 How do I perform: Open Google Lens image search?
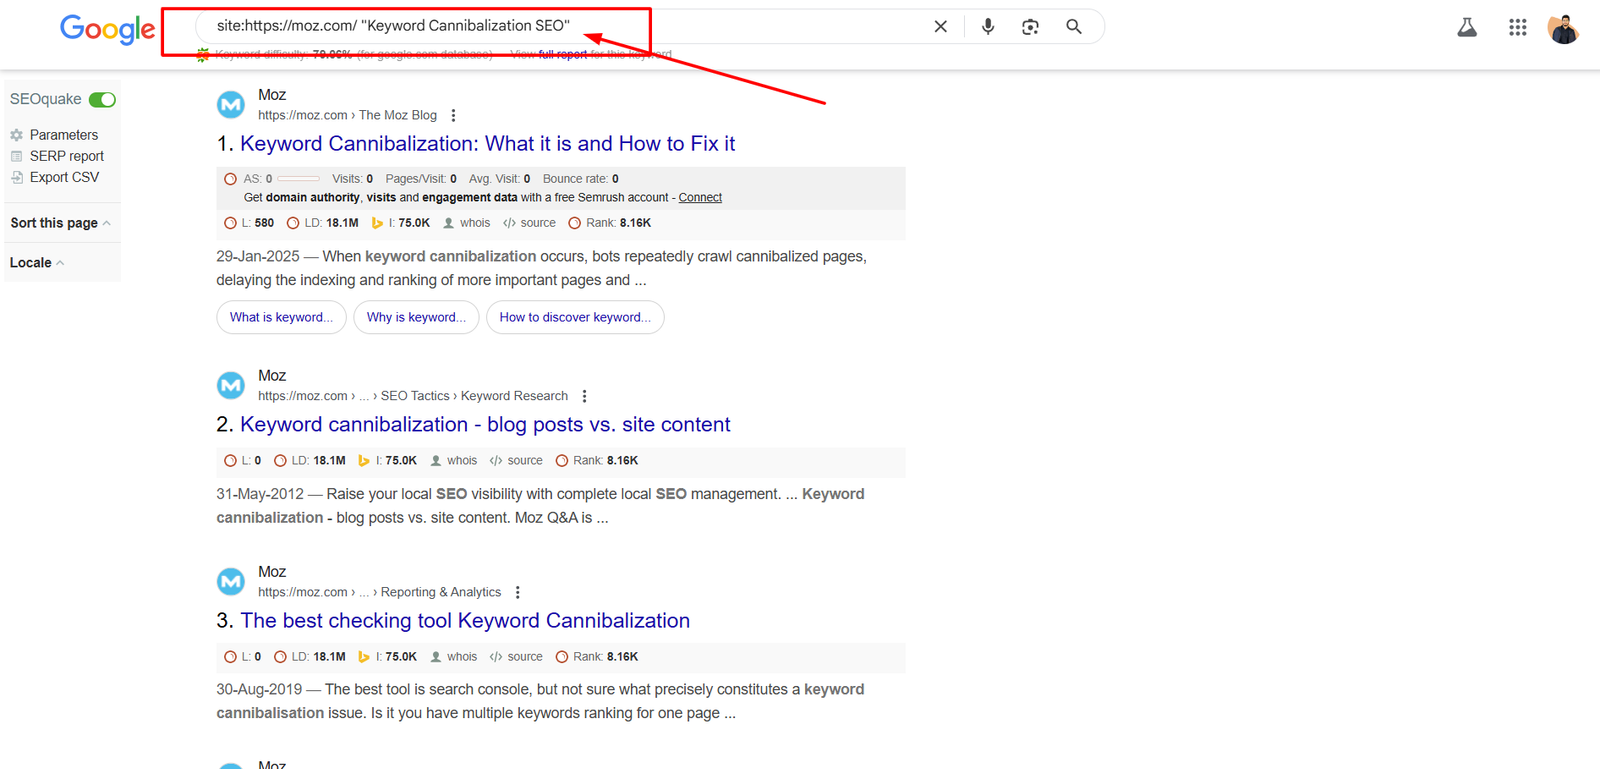[1030, 27]
